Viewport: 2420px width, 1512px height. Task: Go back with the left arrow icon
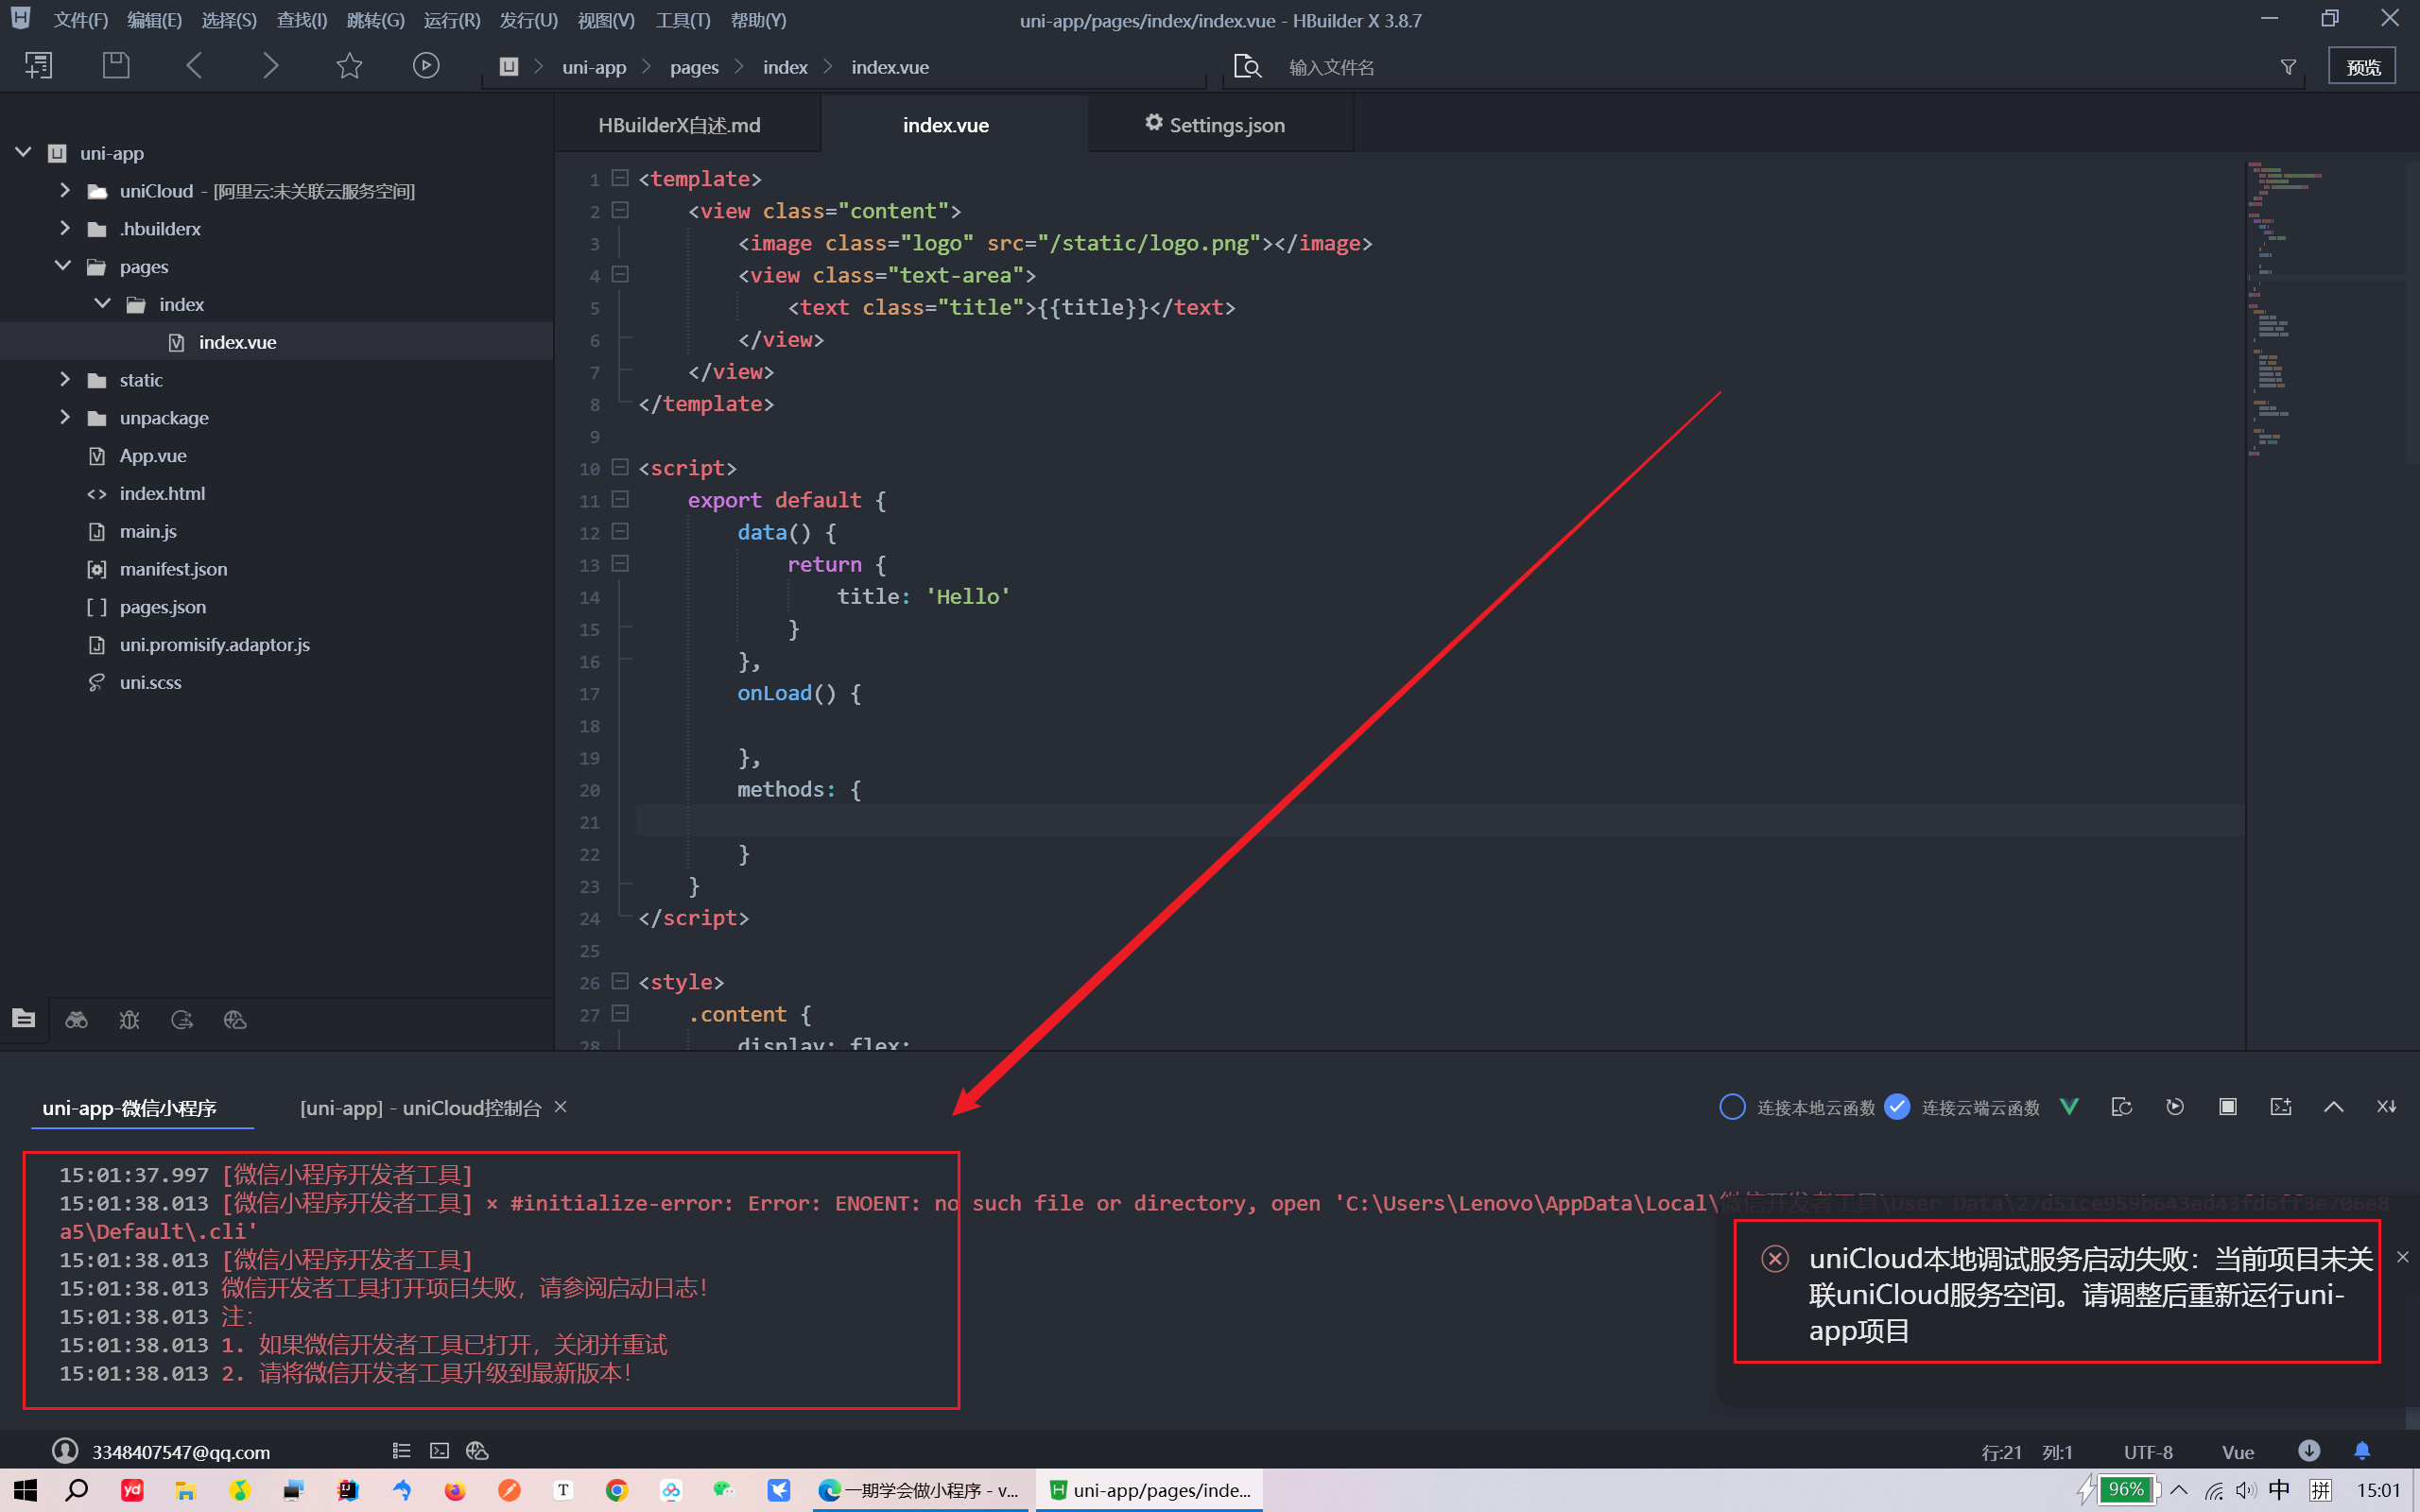pos(194,66)
